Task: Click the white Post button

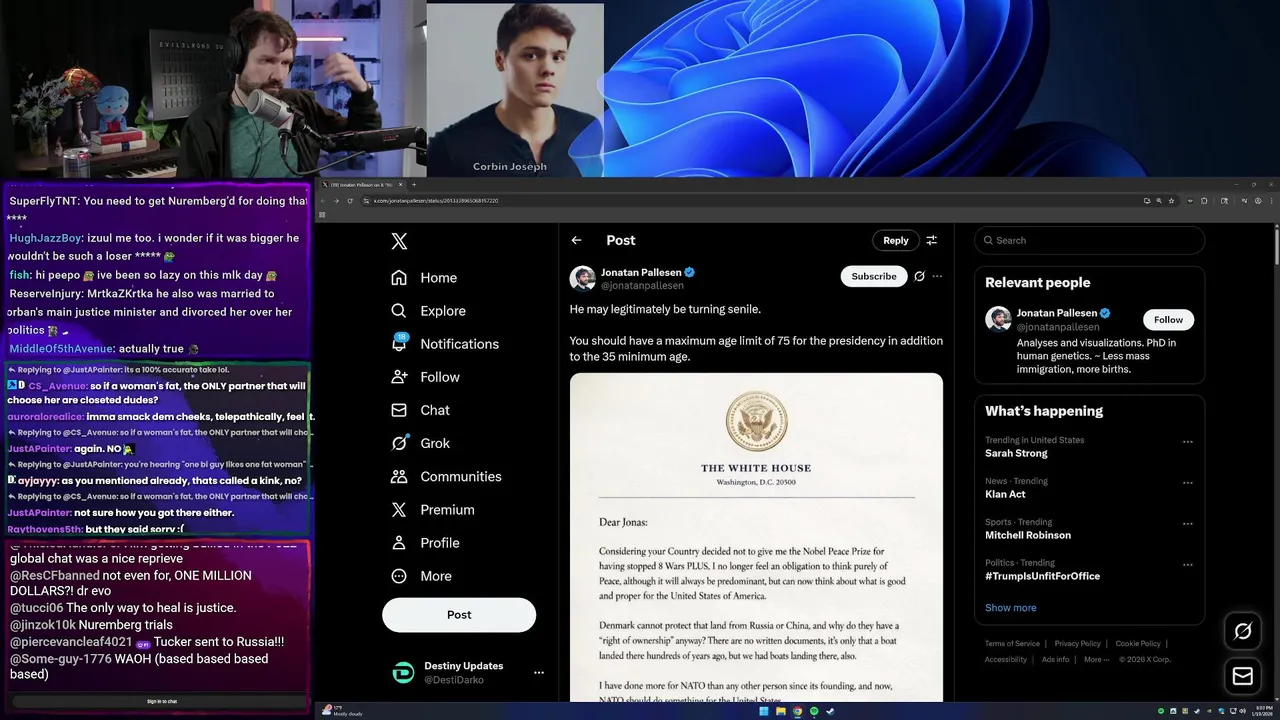Action: (x=459, y=615)
